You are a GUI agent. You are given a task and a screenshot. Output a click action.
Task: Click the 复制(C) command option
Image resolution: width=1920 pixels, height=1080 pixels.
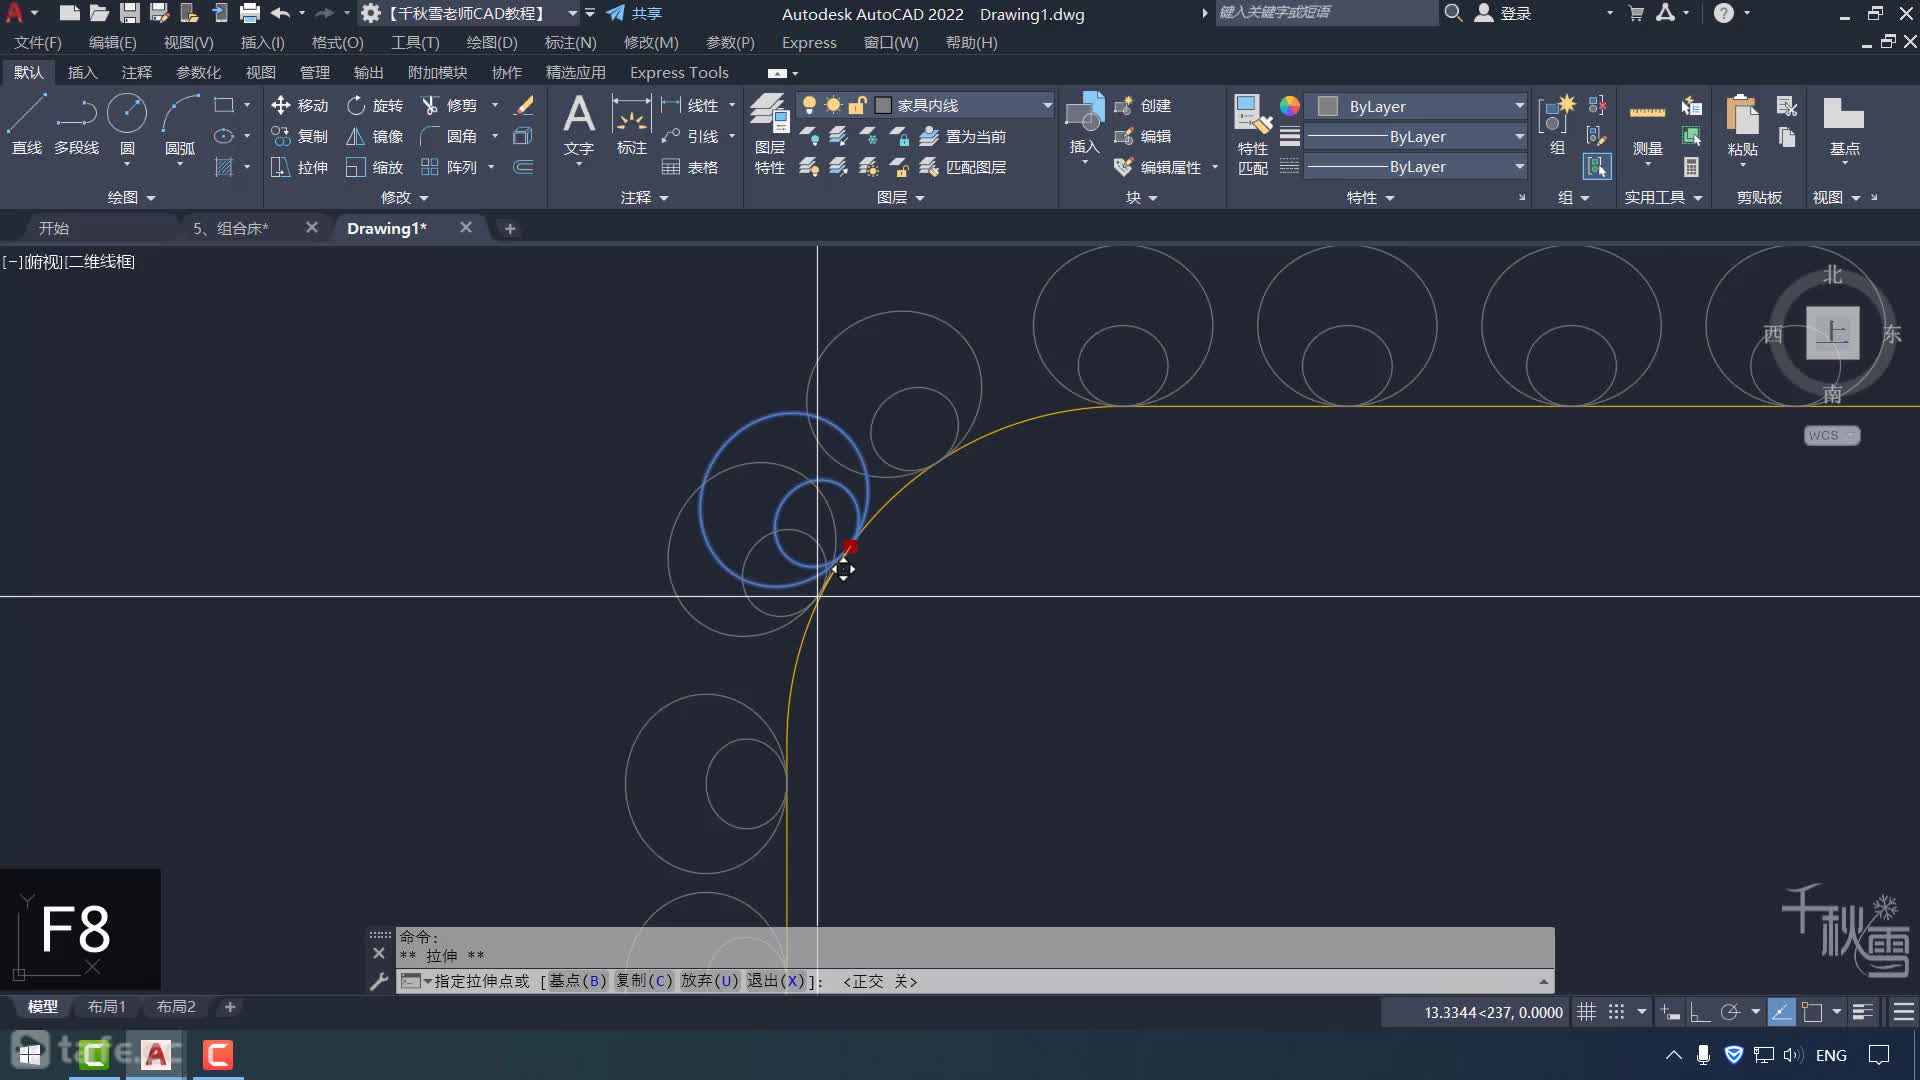(x=644, y=981)
